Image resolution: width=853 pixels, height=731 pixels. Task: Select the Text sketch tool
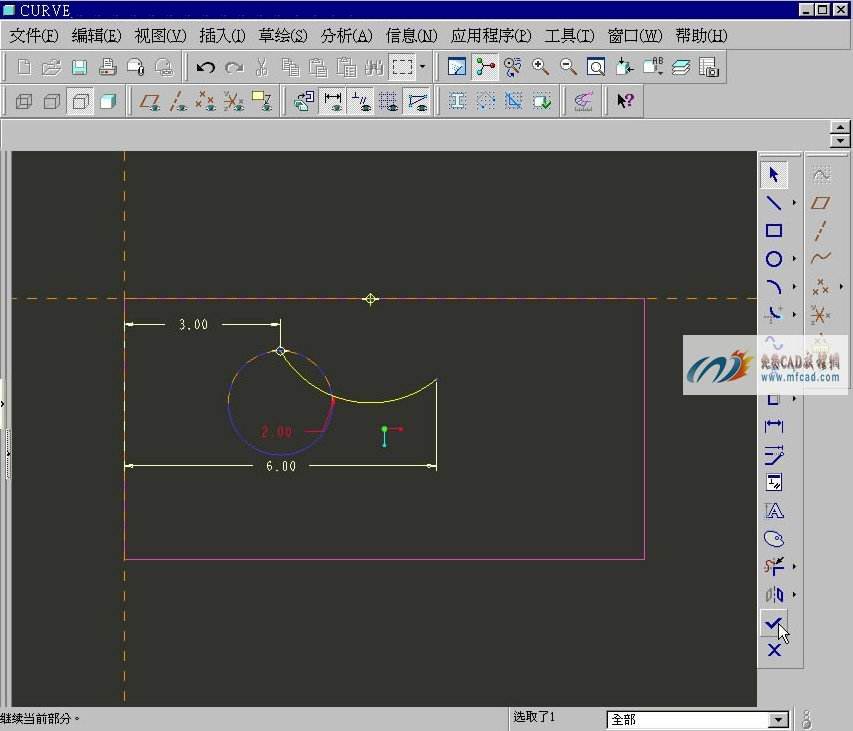(x=773, y=511)
